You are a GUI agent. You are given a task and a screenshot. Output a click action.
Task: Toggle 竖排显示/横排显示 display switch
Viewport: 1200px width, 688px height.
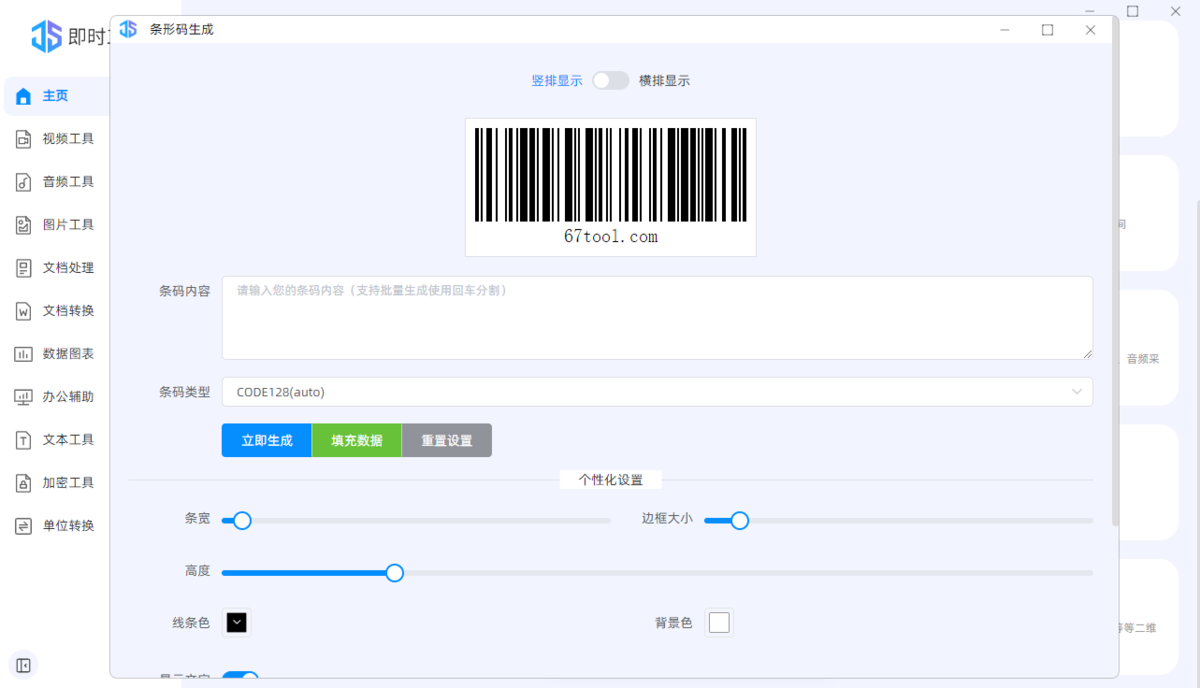[x=610, y=81]
